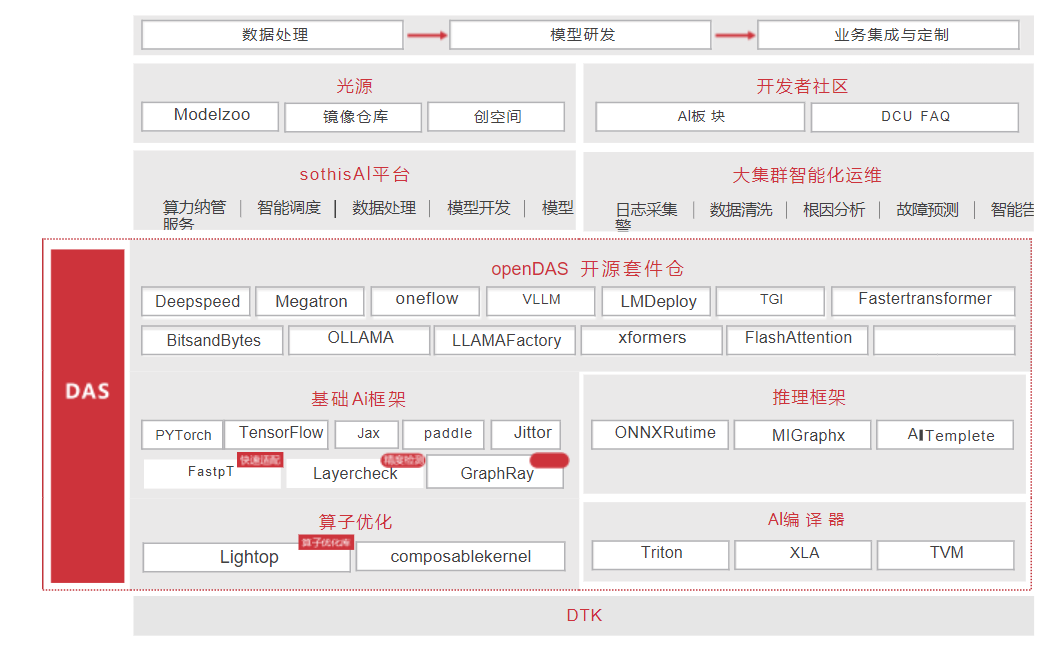The height and width of the screenshot is (645, 1048).
Task: Click the Modelzoo box
Action: click(x=211, y=116)
